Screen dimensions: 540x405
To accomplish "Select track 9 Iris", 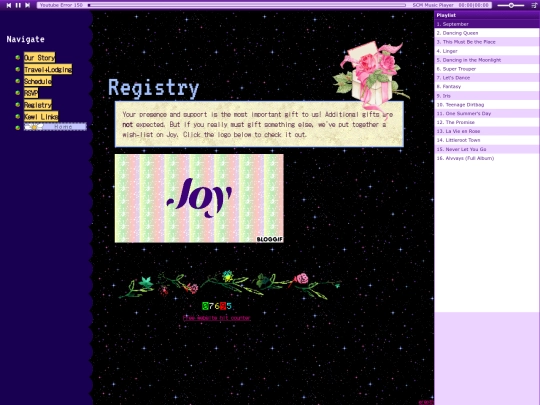I will point(487,96).
